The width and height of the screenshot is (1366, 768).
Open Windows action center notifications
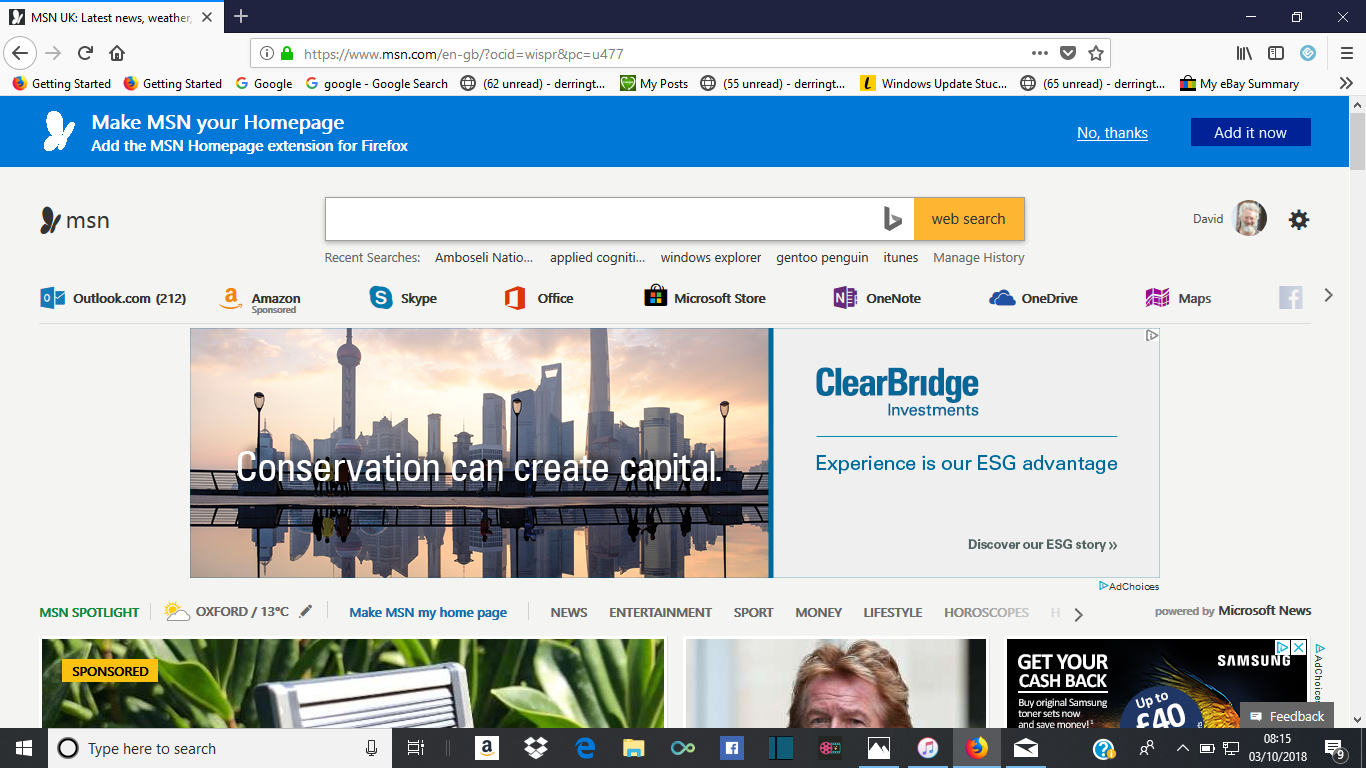(1334, 748)
